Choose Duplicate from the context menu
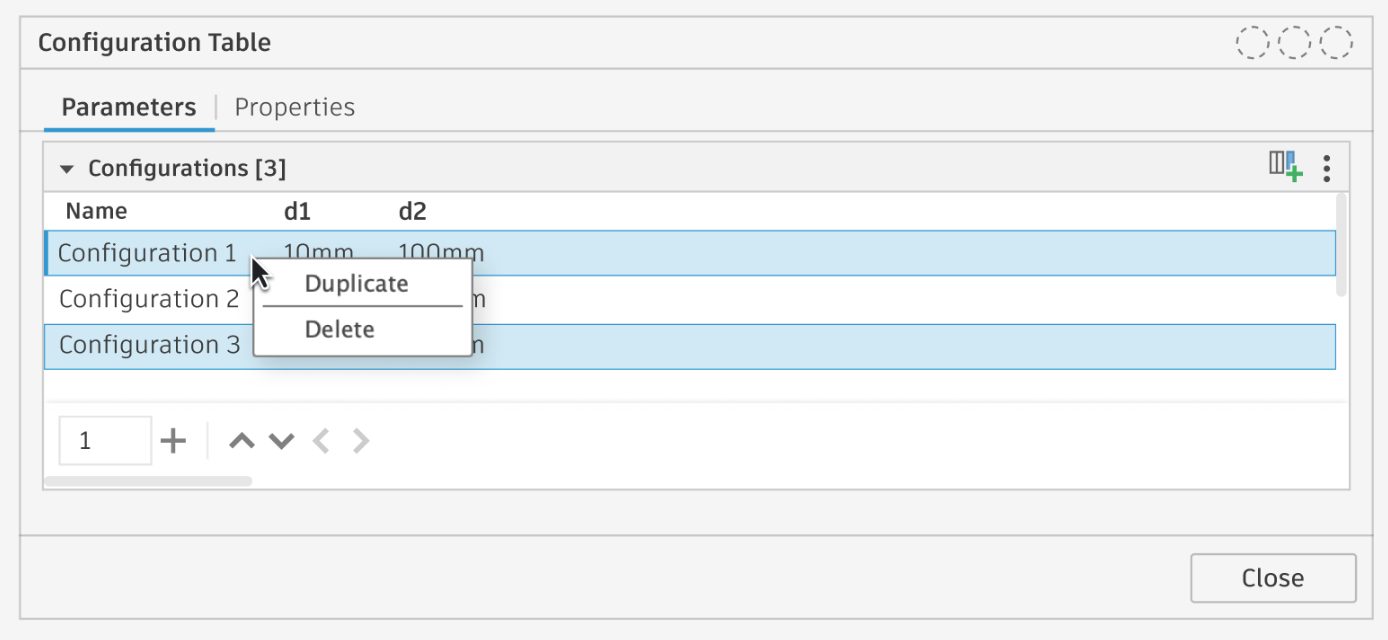This screenshot has width=1388, height=640. coord(357,283)
